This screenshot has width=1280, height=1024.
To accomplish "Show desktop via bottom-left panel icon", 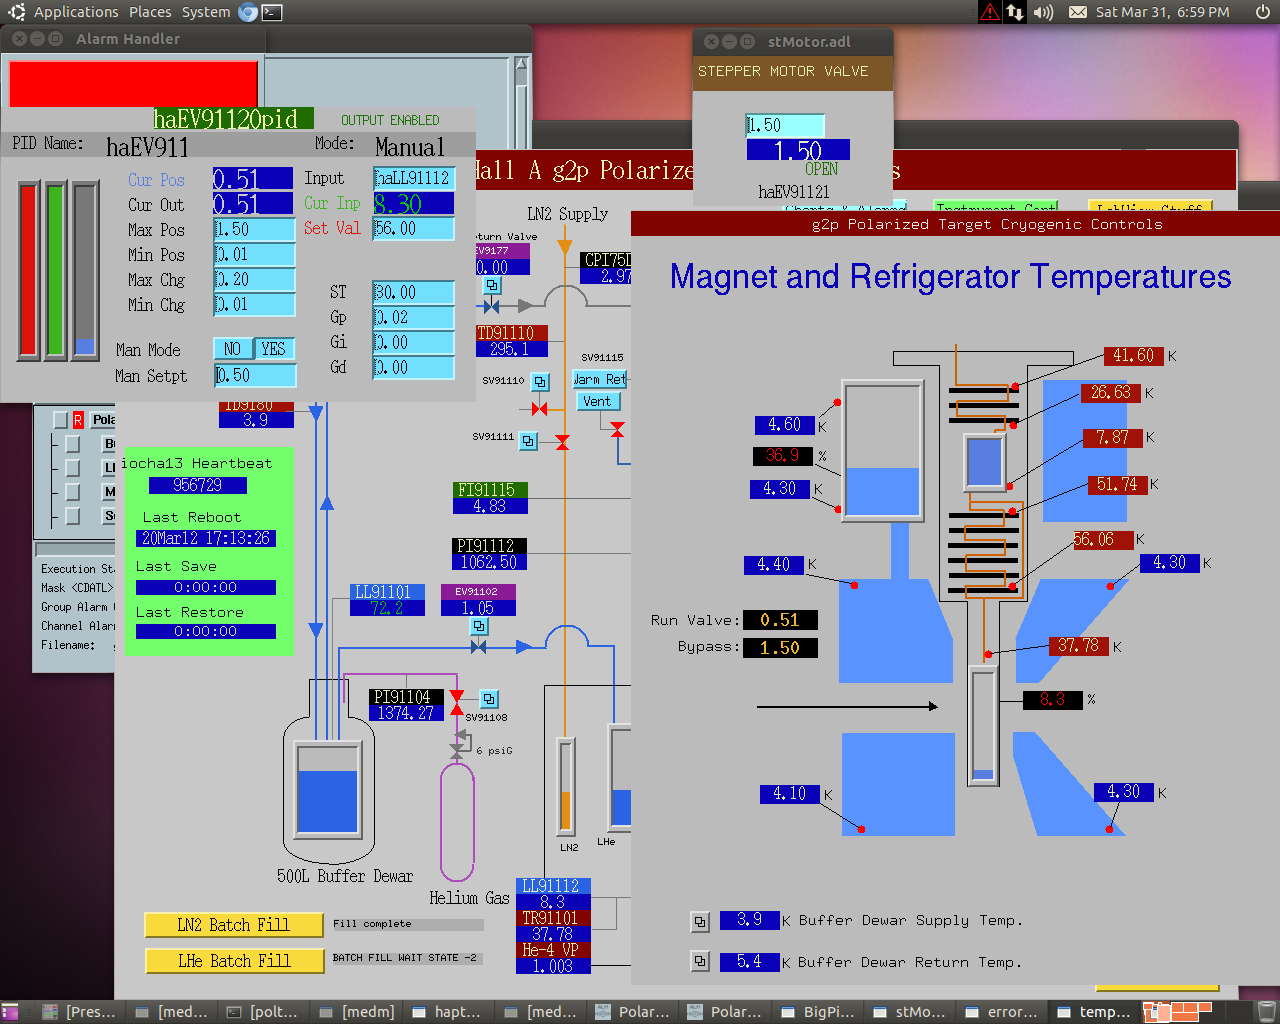I will 10,1012.
